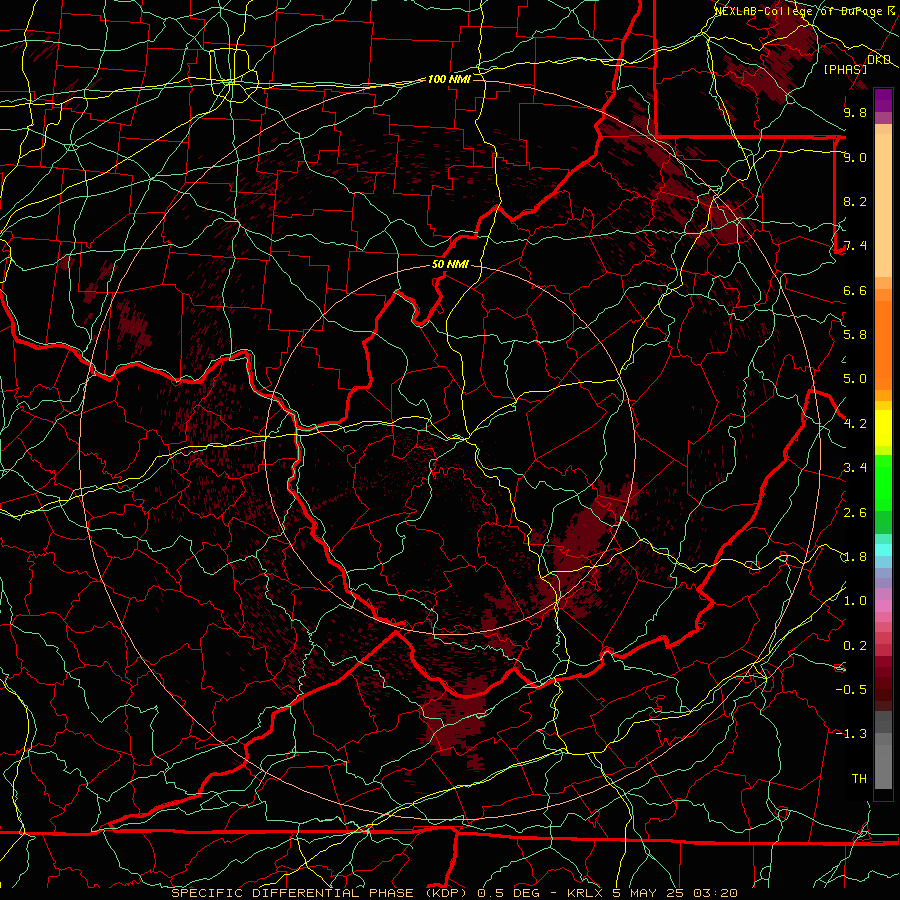Click the purple band at the top of the color bar
900x900 pixels.
(x=883, y=100)
